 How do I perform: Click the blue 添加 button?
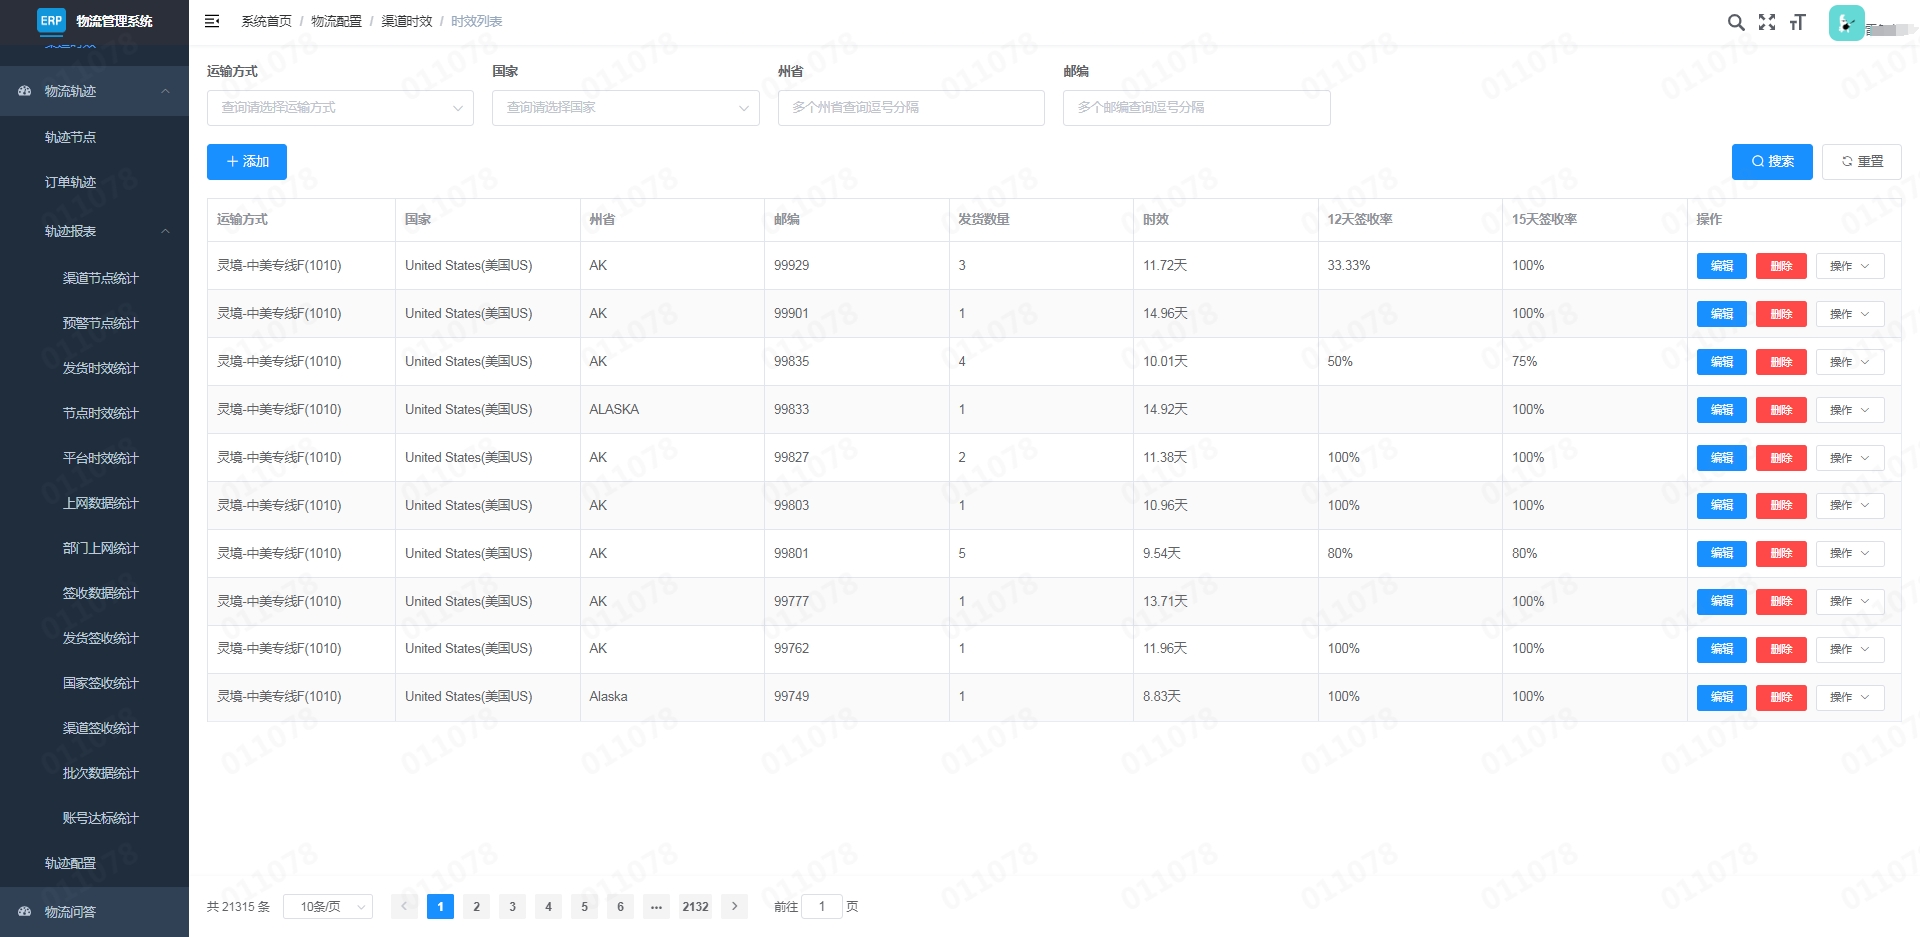247,162
